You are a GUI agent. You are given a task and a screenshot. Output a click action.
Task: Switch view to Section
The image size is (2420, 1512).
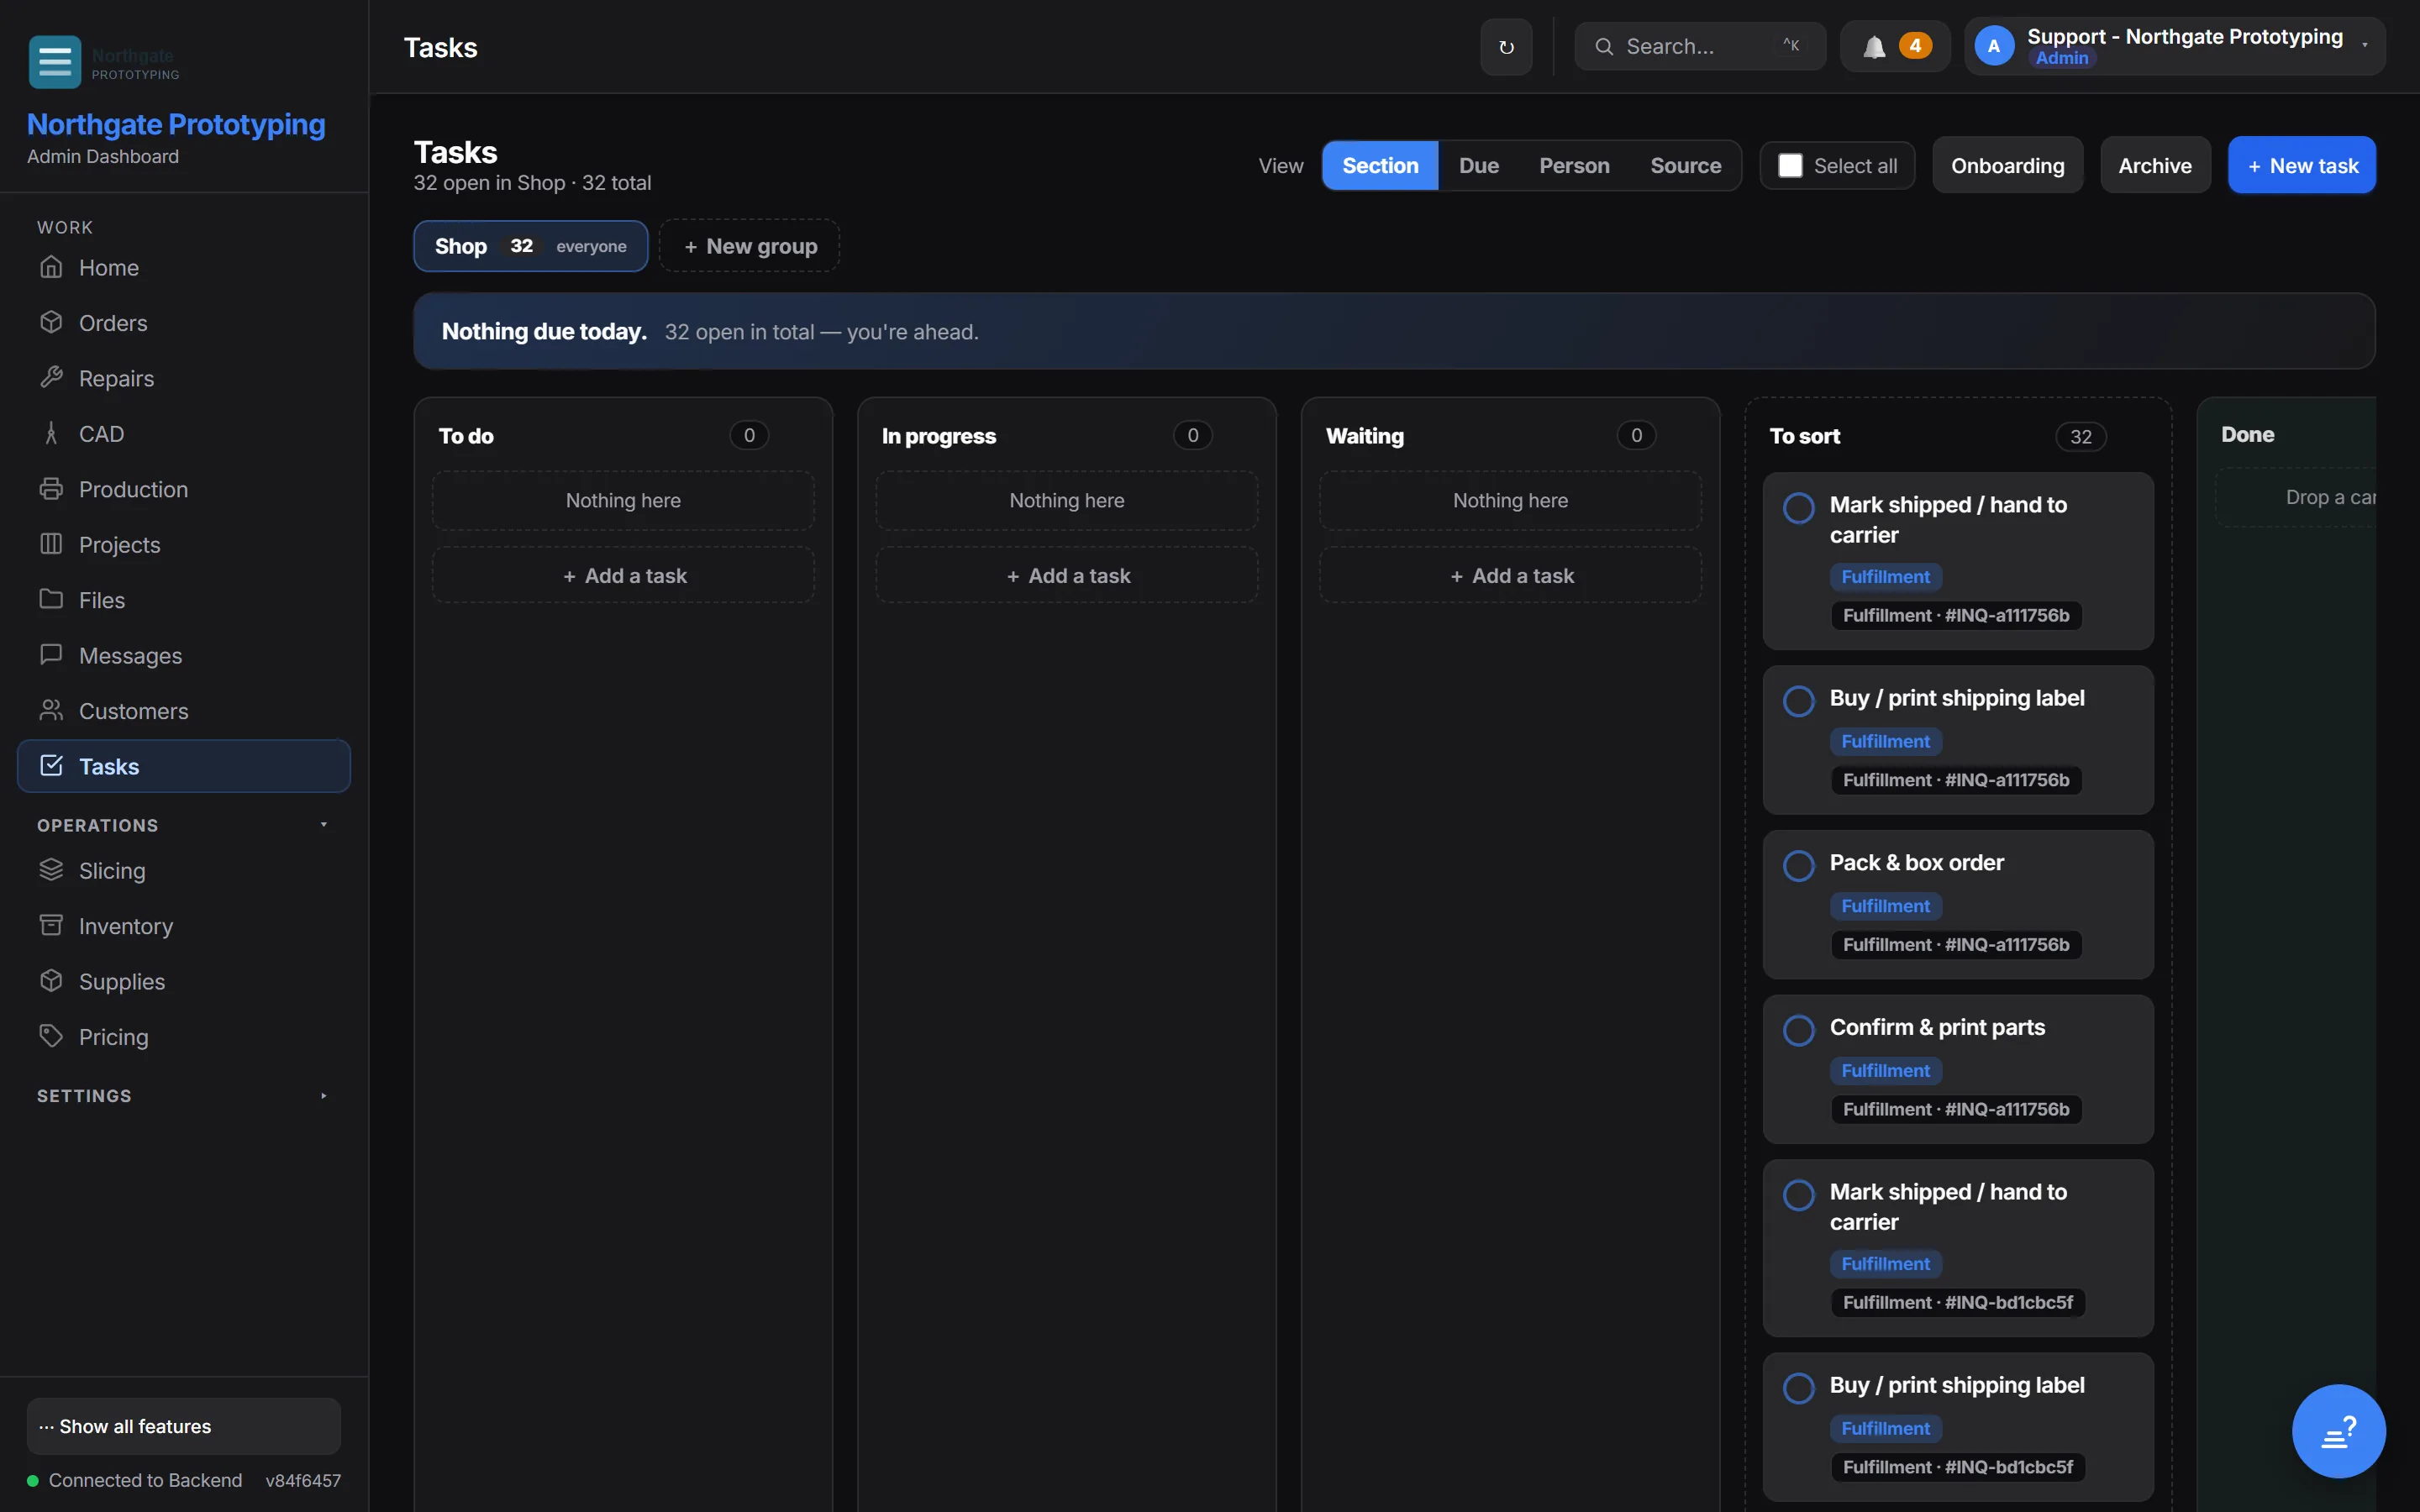tap(1380, 166)
